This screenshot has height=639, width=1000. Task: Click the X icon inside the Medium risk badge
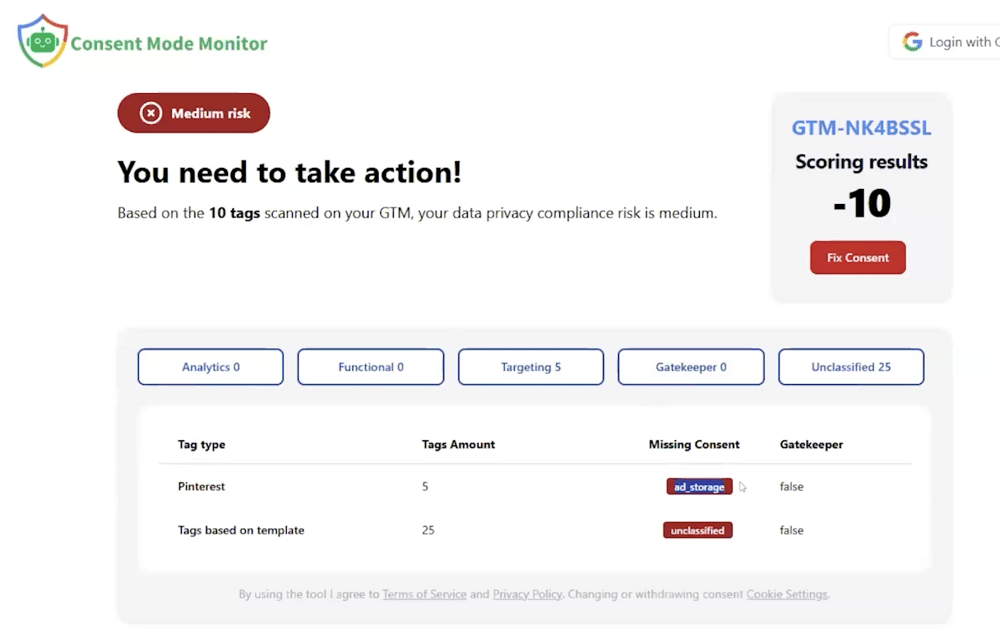150,113
